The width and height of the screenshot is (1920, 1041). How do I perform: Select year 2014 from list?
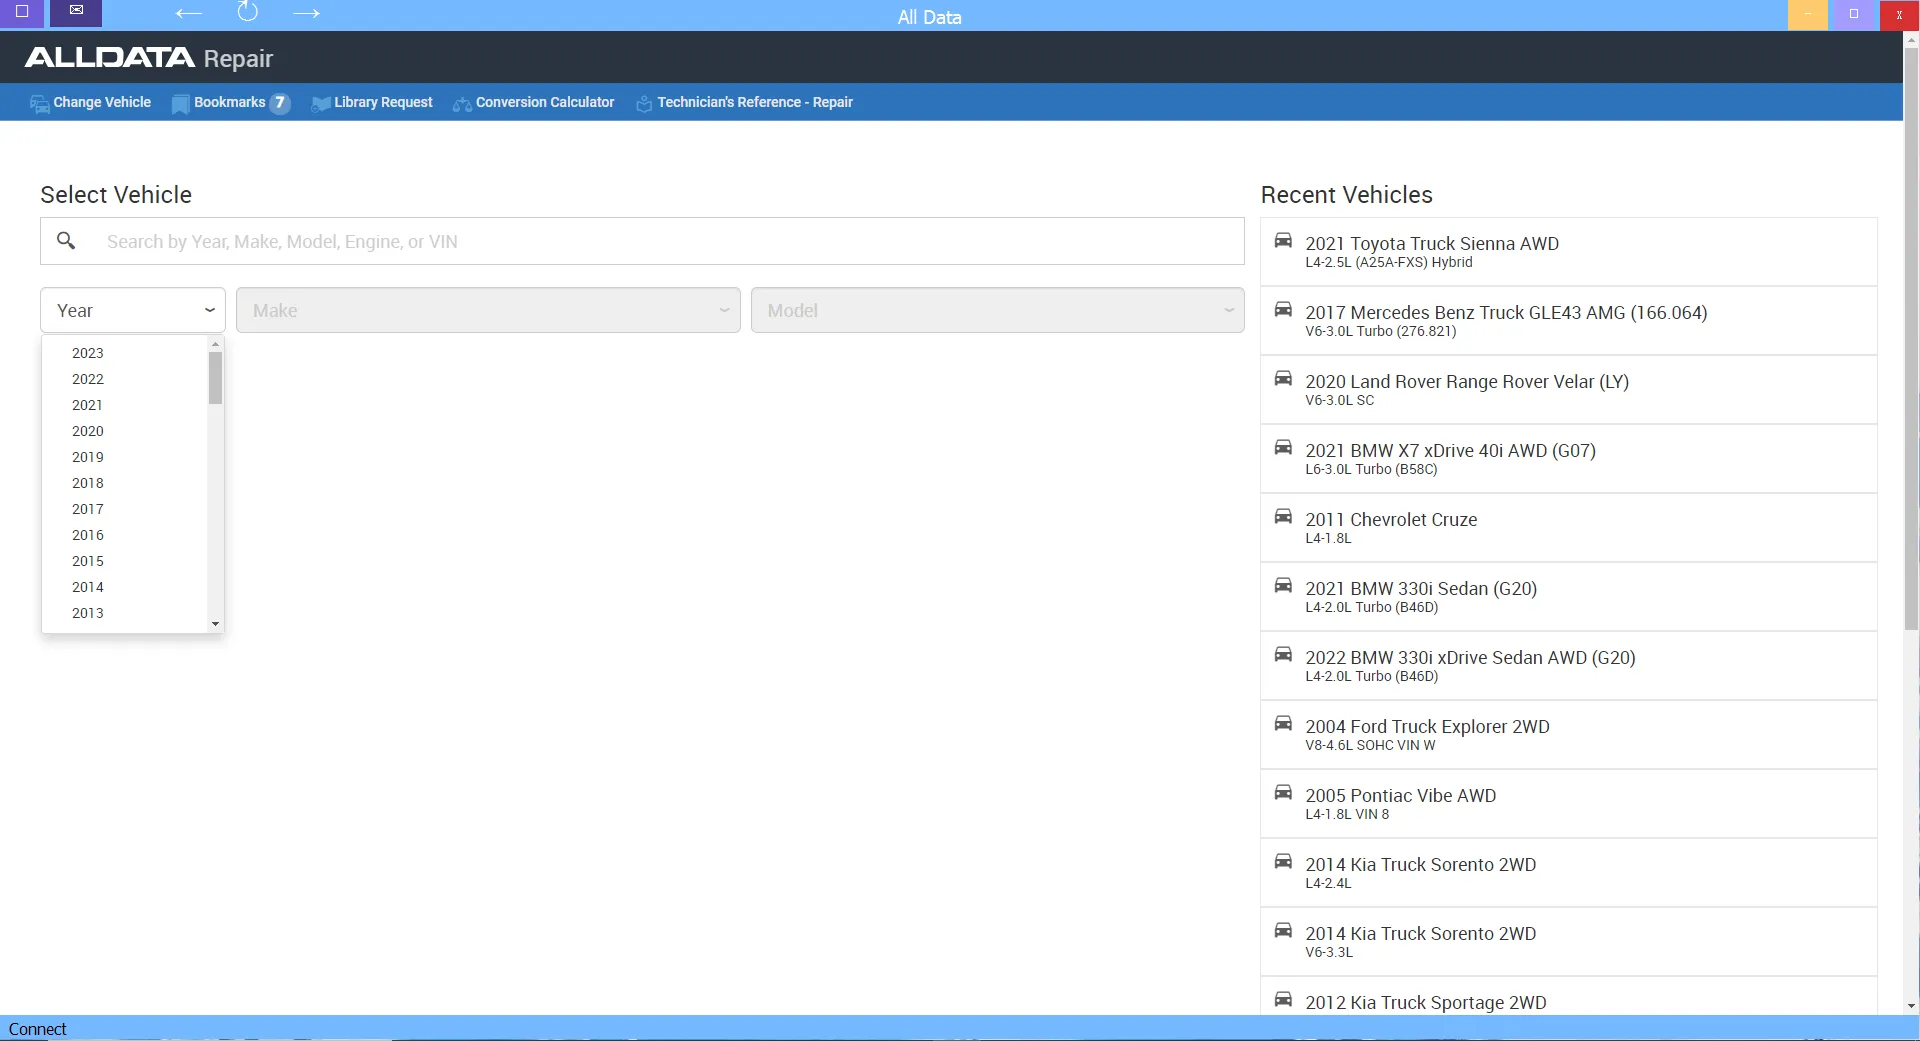pyautogui.click(x=88, y=587)
